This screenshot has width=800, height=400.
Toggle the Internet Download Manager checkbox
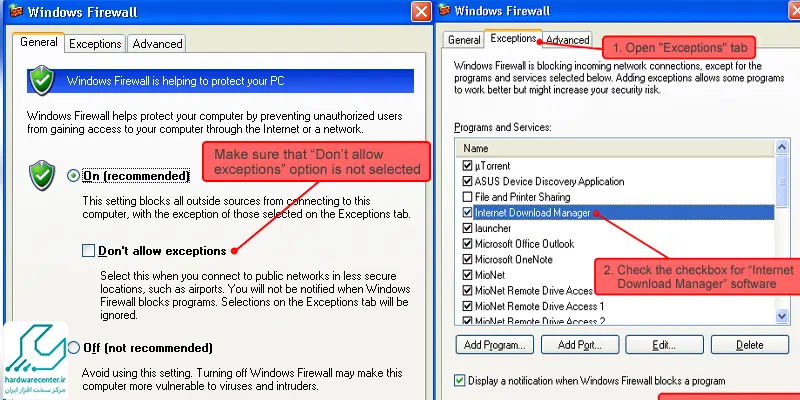click(x=467, y=213)
